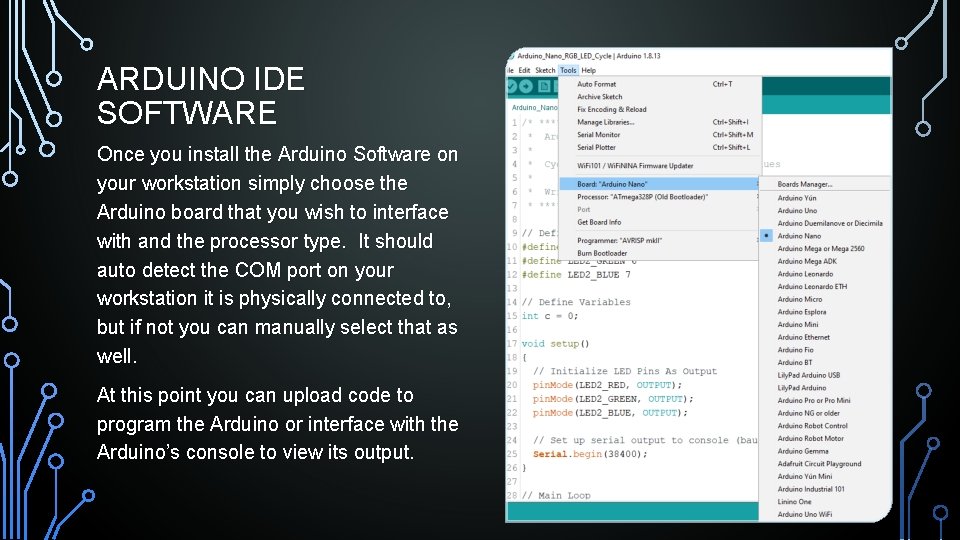Image resolution: width=960 pixels, height=540 pixels.
Task: Open the Help menu
Action: tap(588, 70)
